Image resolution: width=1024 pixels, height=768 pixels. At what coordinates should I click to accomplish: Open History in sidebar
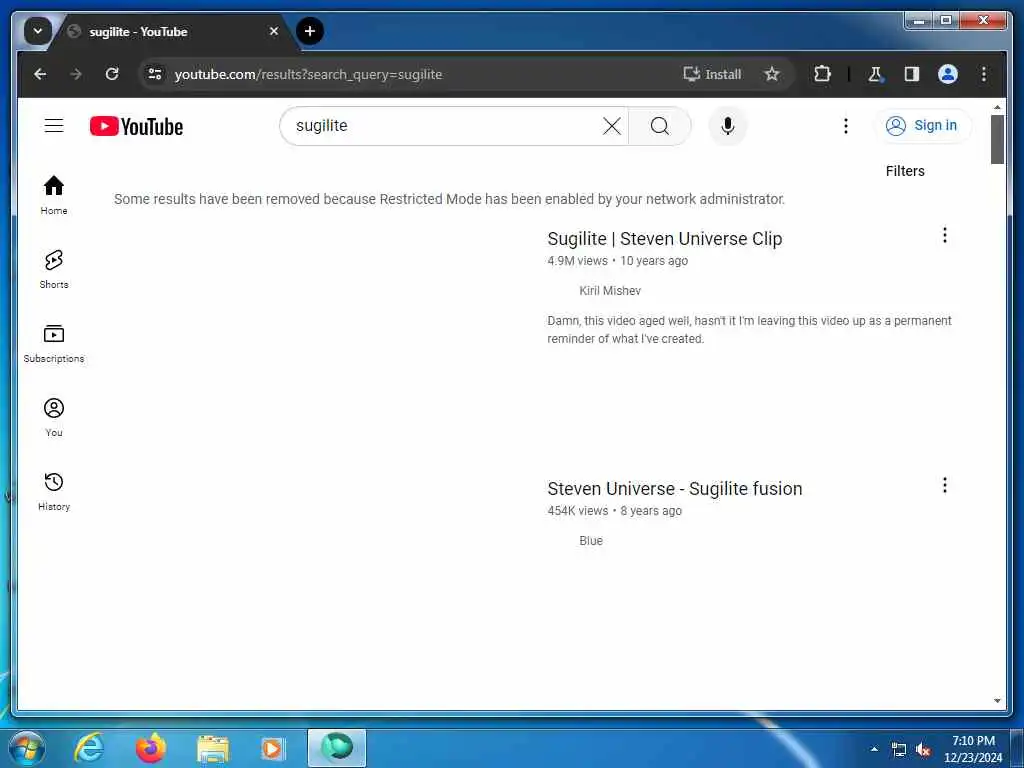click(54, 491)
